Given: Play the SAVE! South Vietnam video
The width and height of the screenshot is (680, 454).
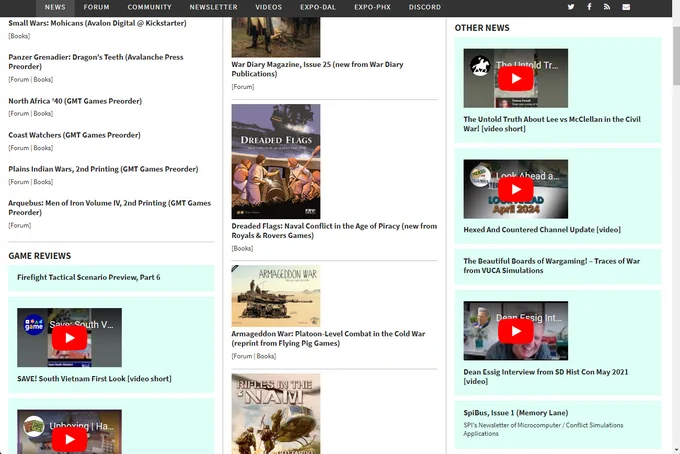Looking at the screenshot, I should pyautogui.click(x=69, y=338).
